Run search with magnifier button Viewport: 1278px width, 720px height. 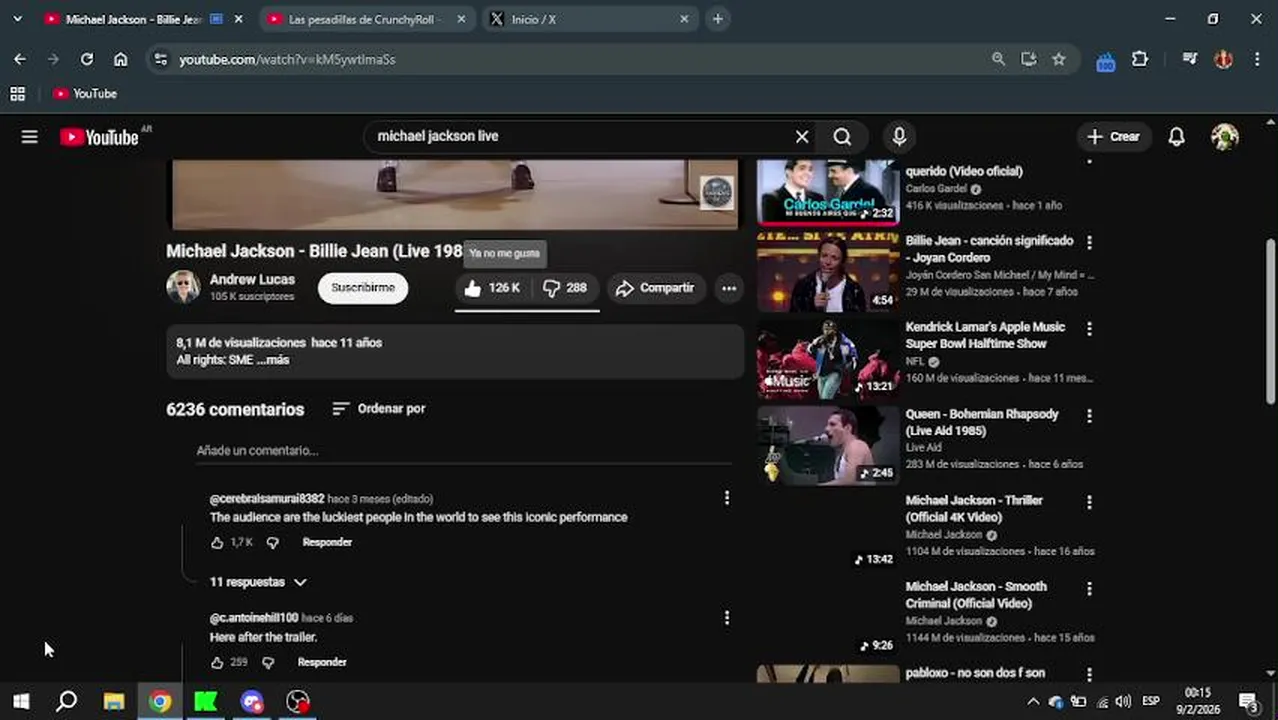842,137
